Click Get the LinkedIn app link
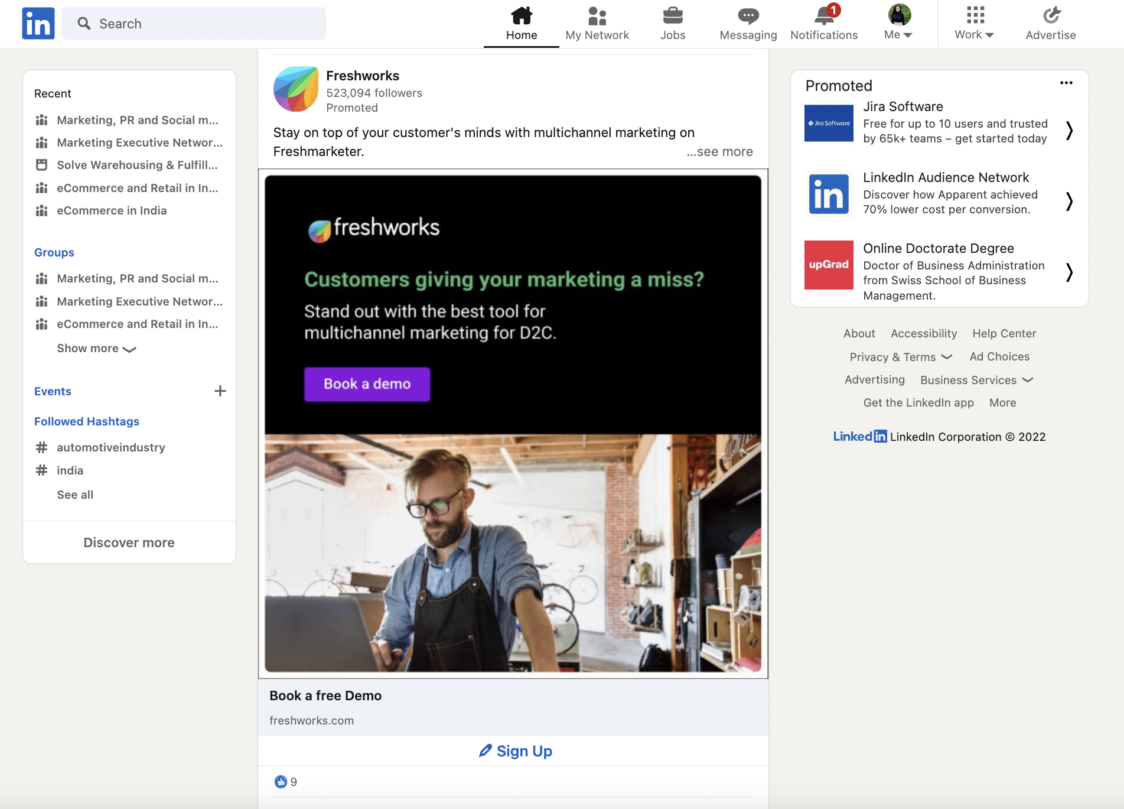 tap(918, 403)
